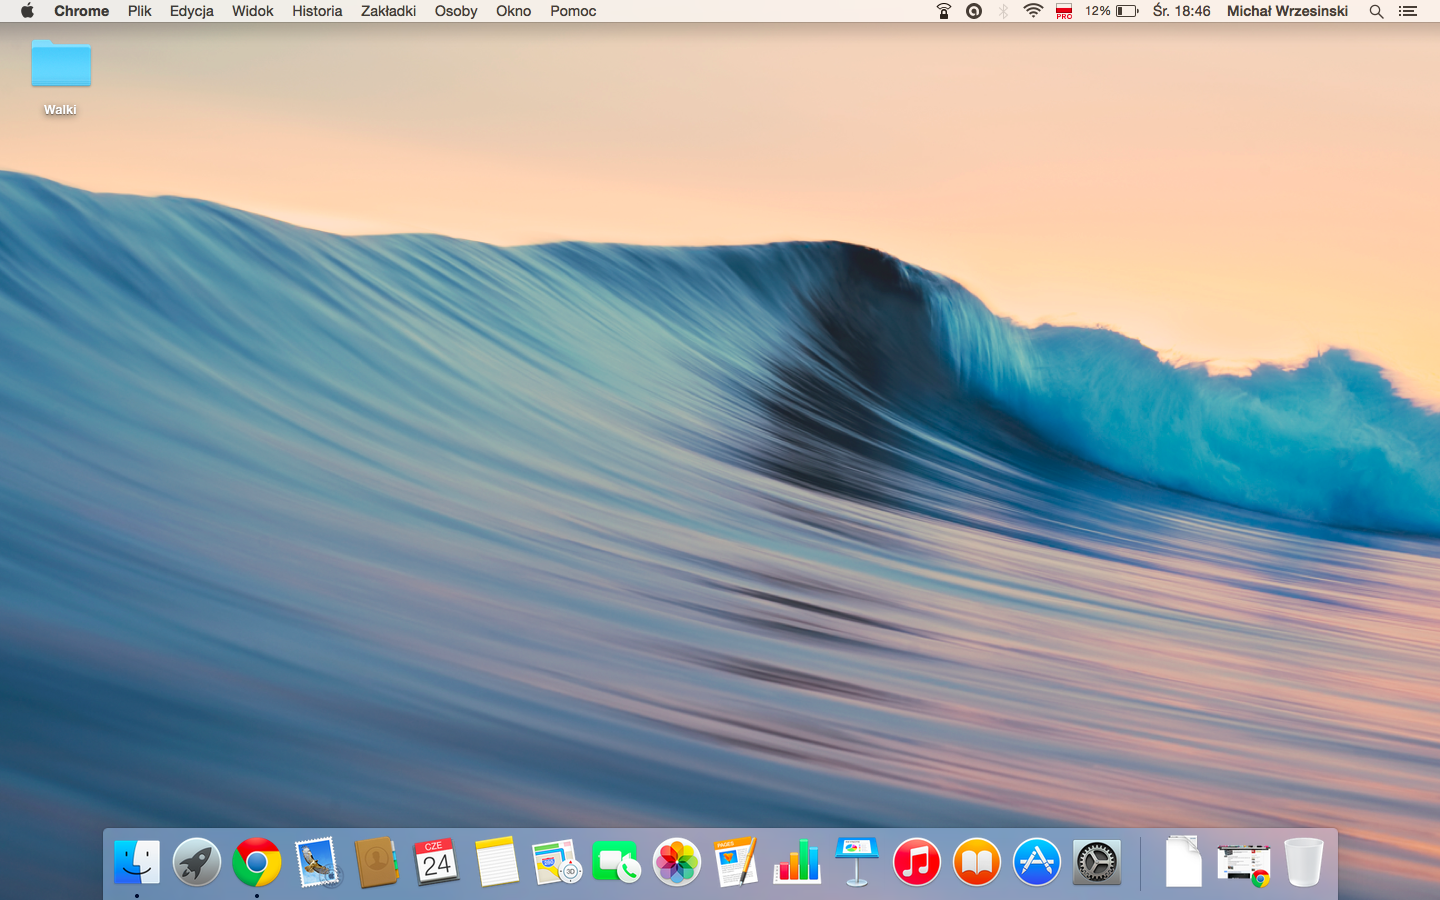Open Finder from the Dock
The image size is (1440, 900).
pos(137,862)
